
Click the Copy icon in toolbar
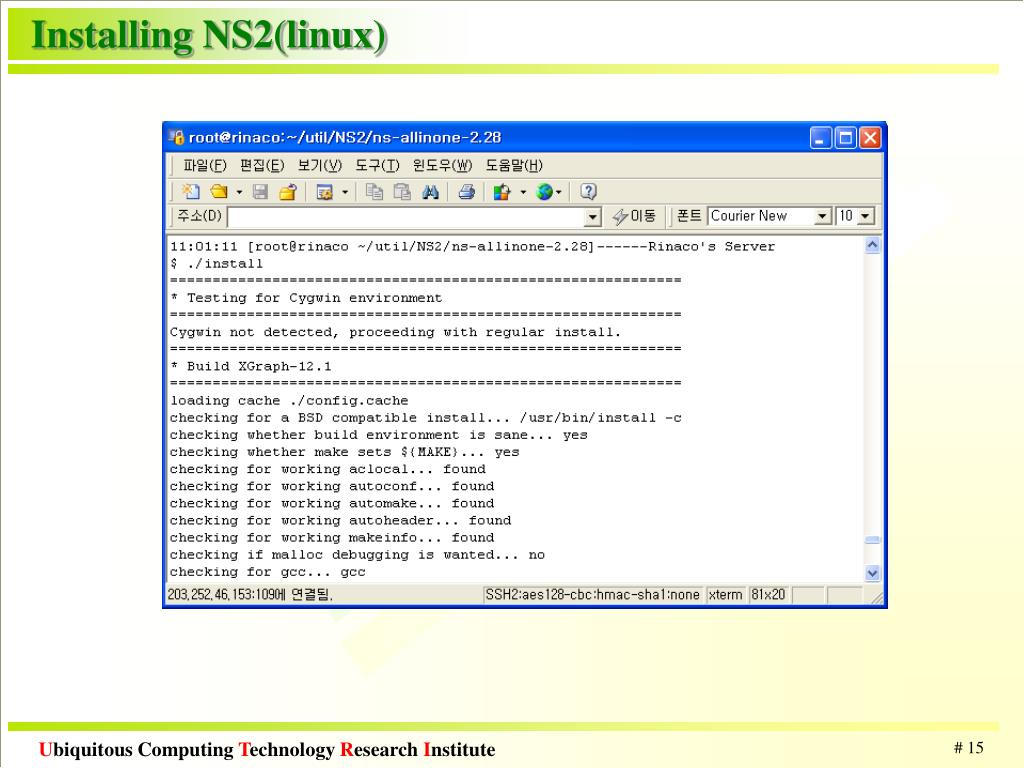(374, 191)
